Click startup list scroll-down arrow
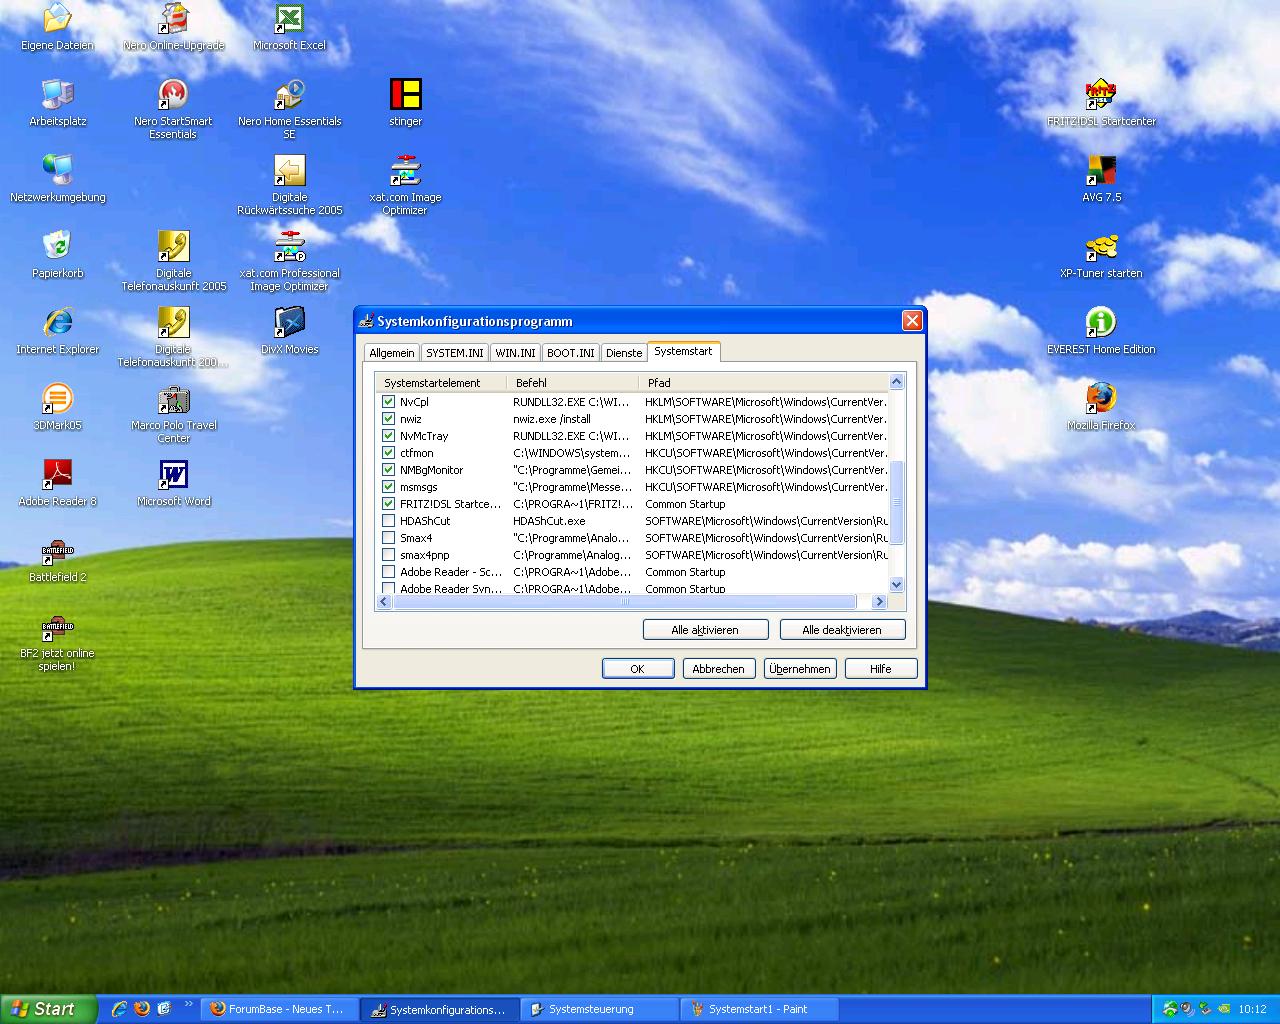Image resolution: width=1280 pixels, height=1024 pixels. click(896, 585)
